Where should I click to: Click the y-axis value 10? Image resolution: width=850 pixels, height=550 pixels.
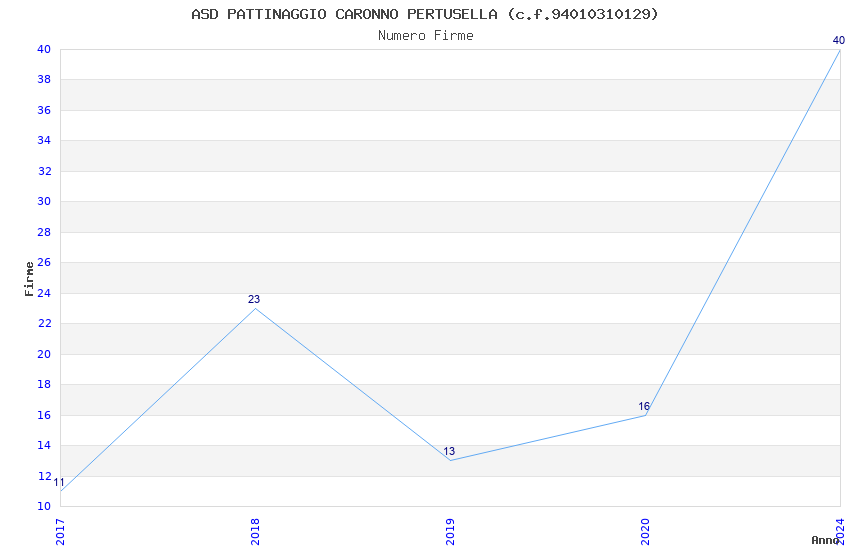tap(44, 507)
